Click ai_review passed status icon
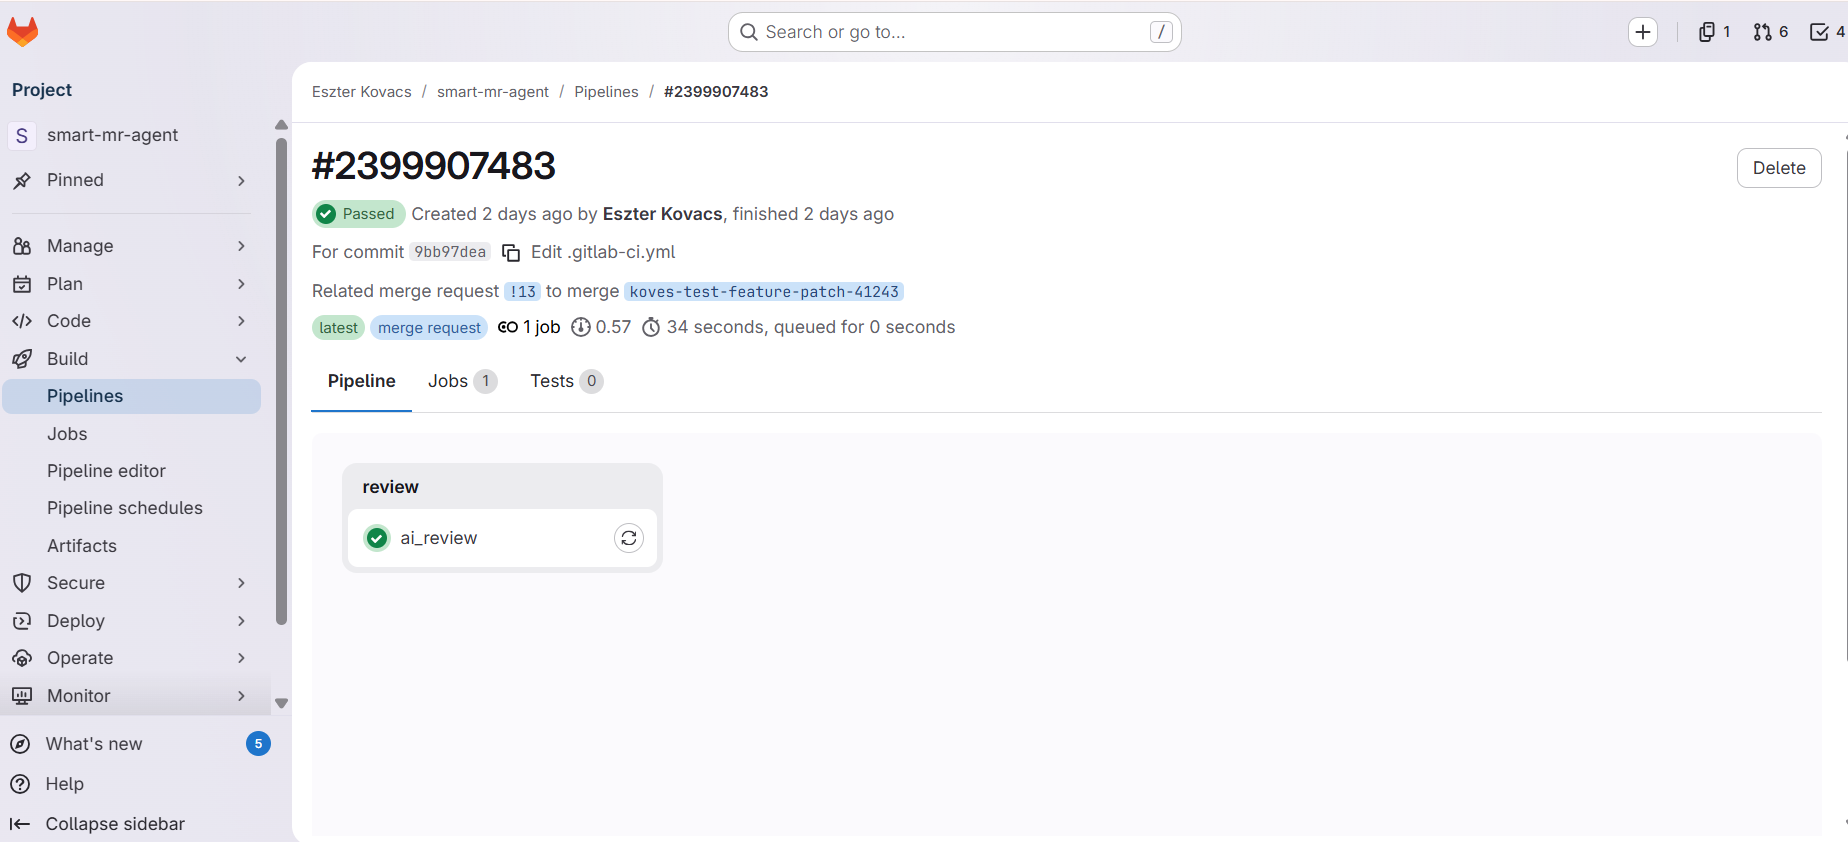1848x842 pixels. point(377,538)
